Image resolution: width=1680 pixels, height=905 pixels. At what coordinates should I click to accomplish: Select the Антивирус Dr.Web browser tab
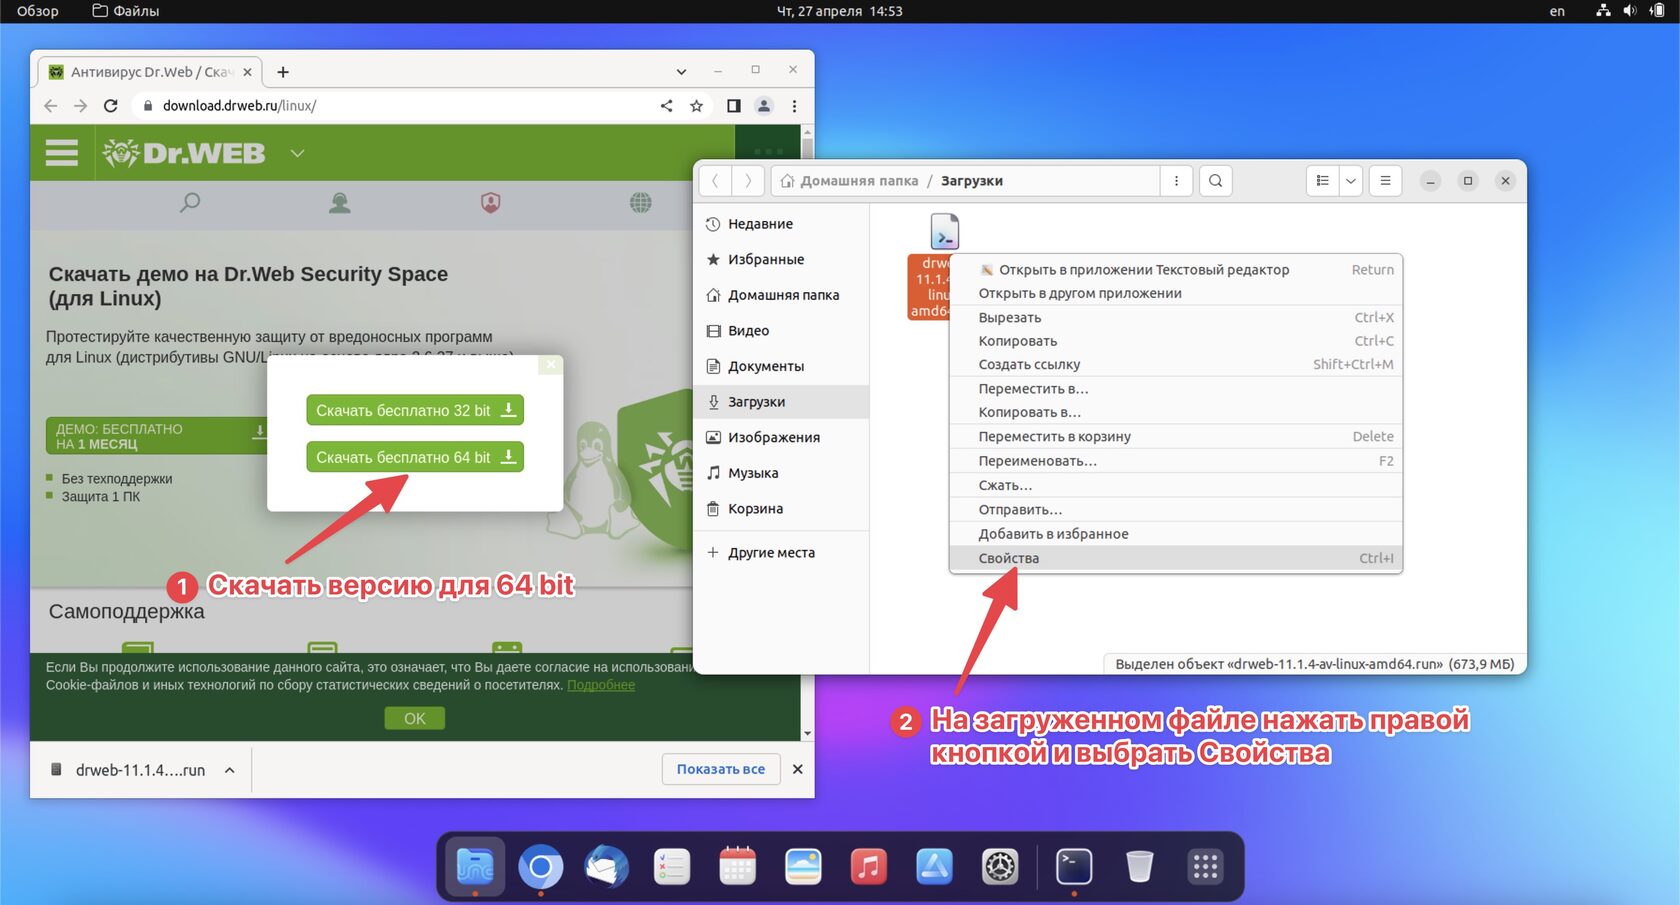point(150,72)
